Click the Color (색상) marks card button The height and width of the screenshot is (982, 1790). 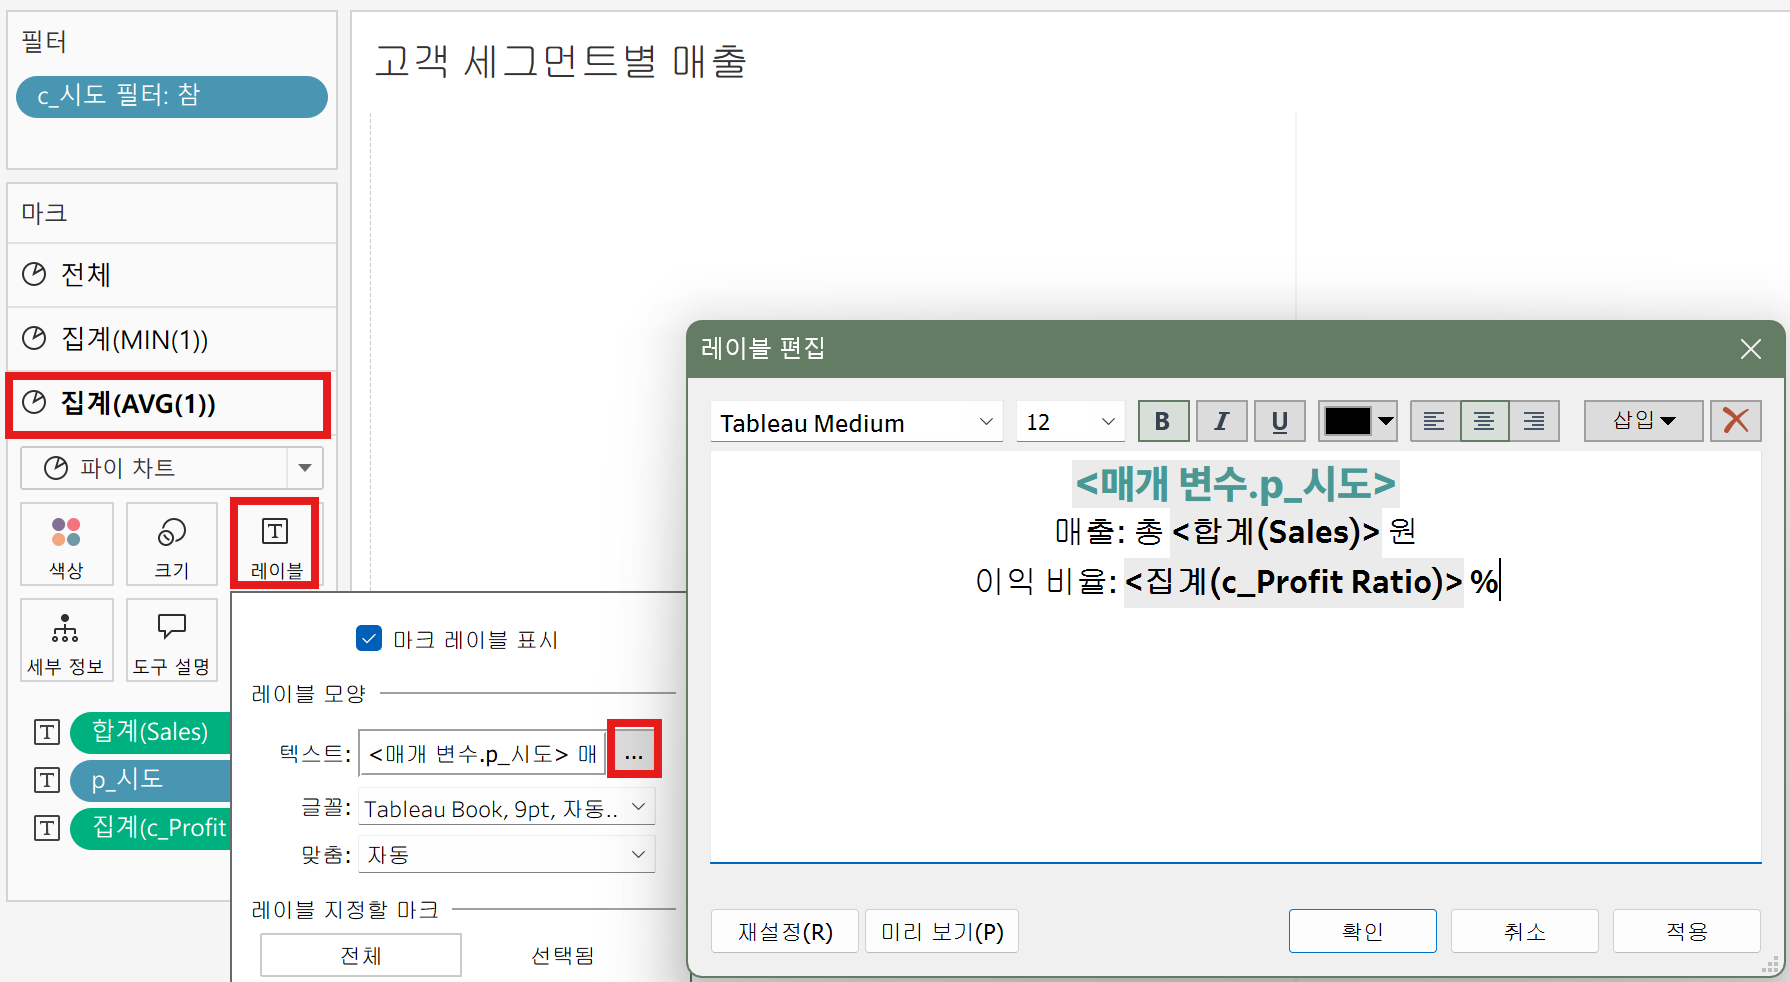pyautogui.click(x=66, y=543)
